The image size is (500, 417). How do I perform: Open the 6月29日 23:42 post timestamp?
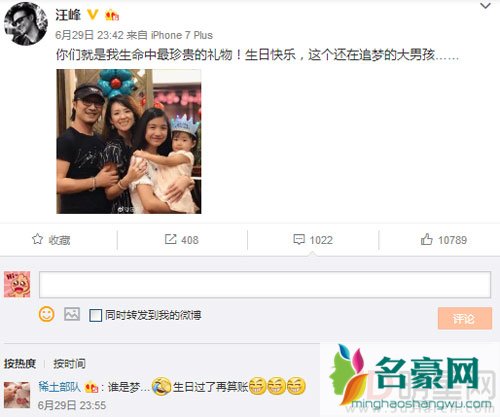click(89, 35)
